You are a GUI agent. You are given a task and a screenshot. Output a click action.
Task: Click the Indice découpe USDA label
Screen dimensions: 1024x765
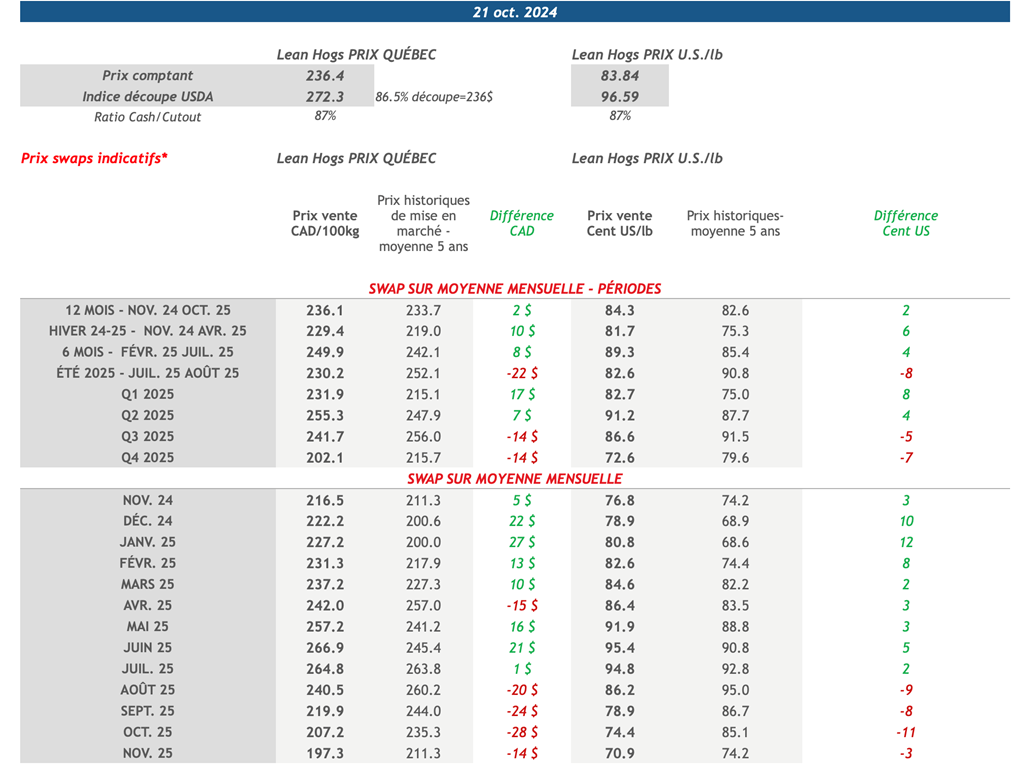click(148, 97)
